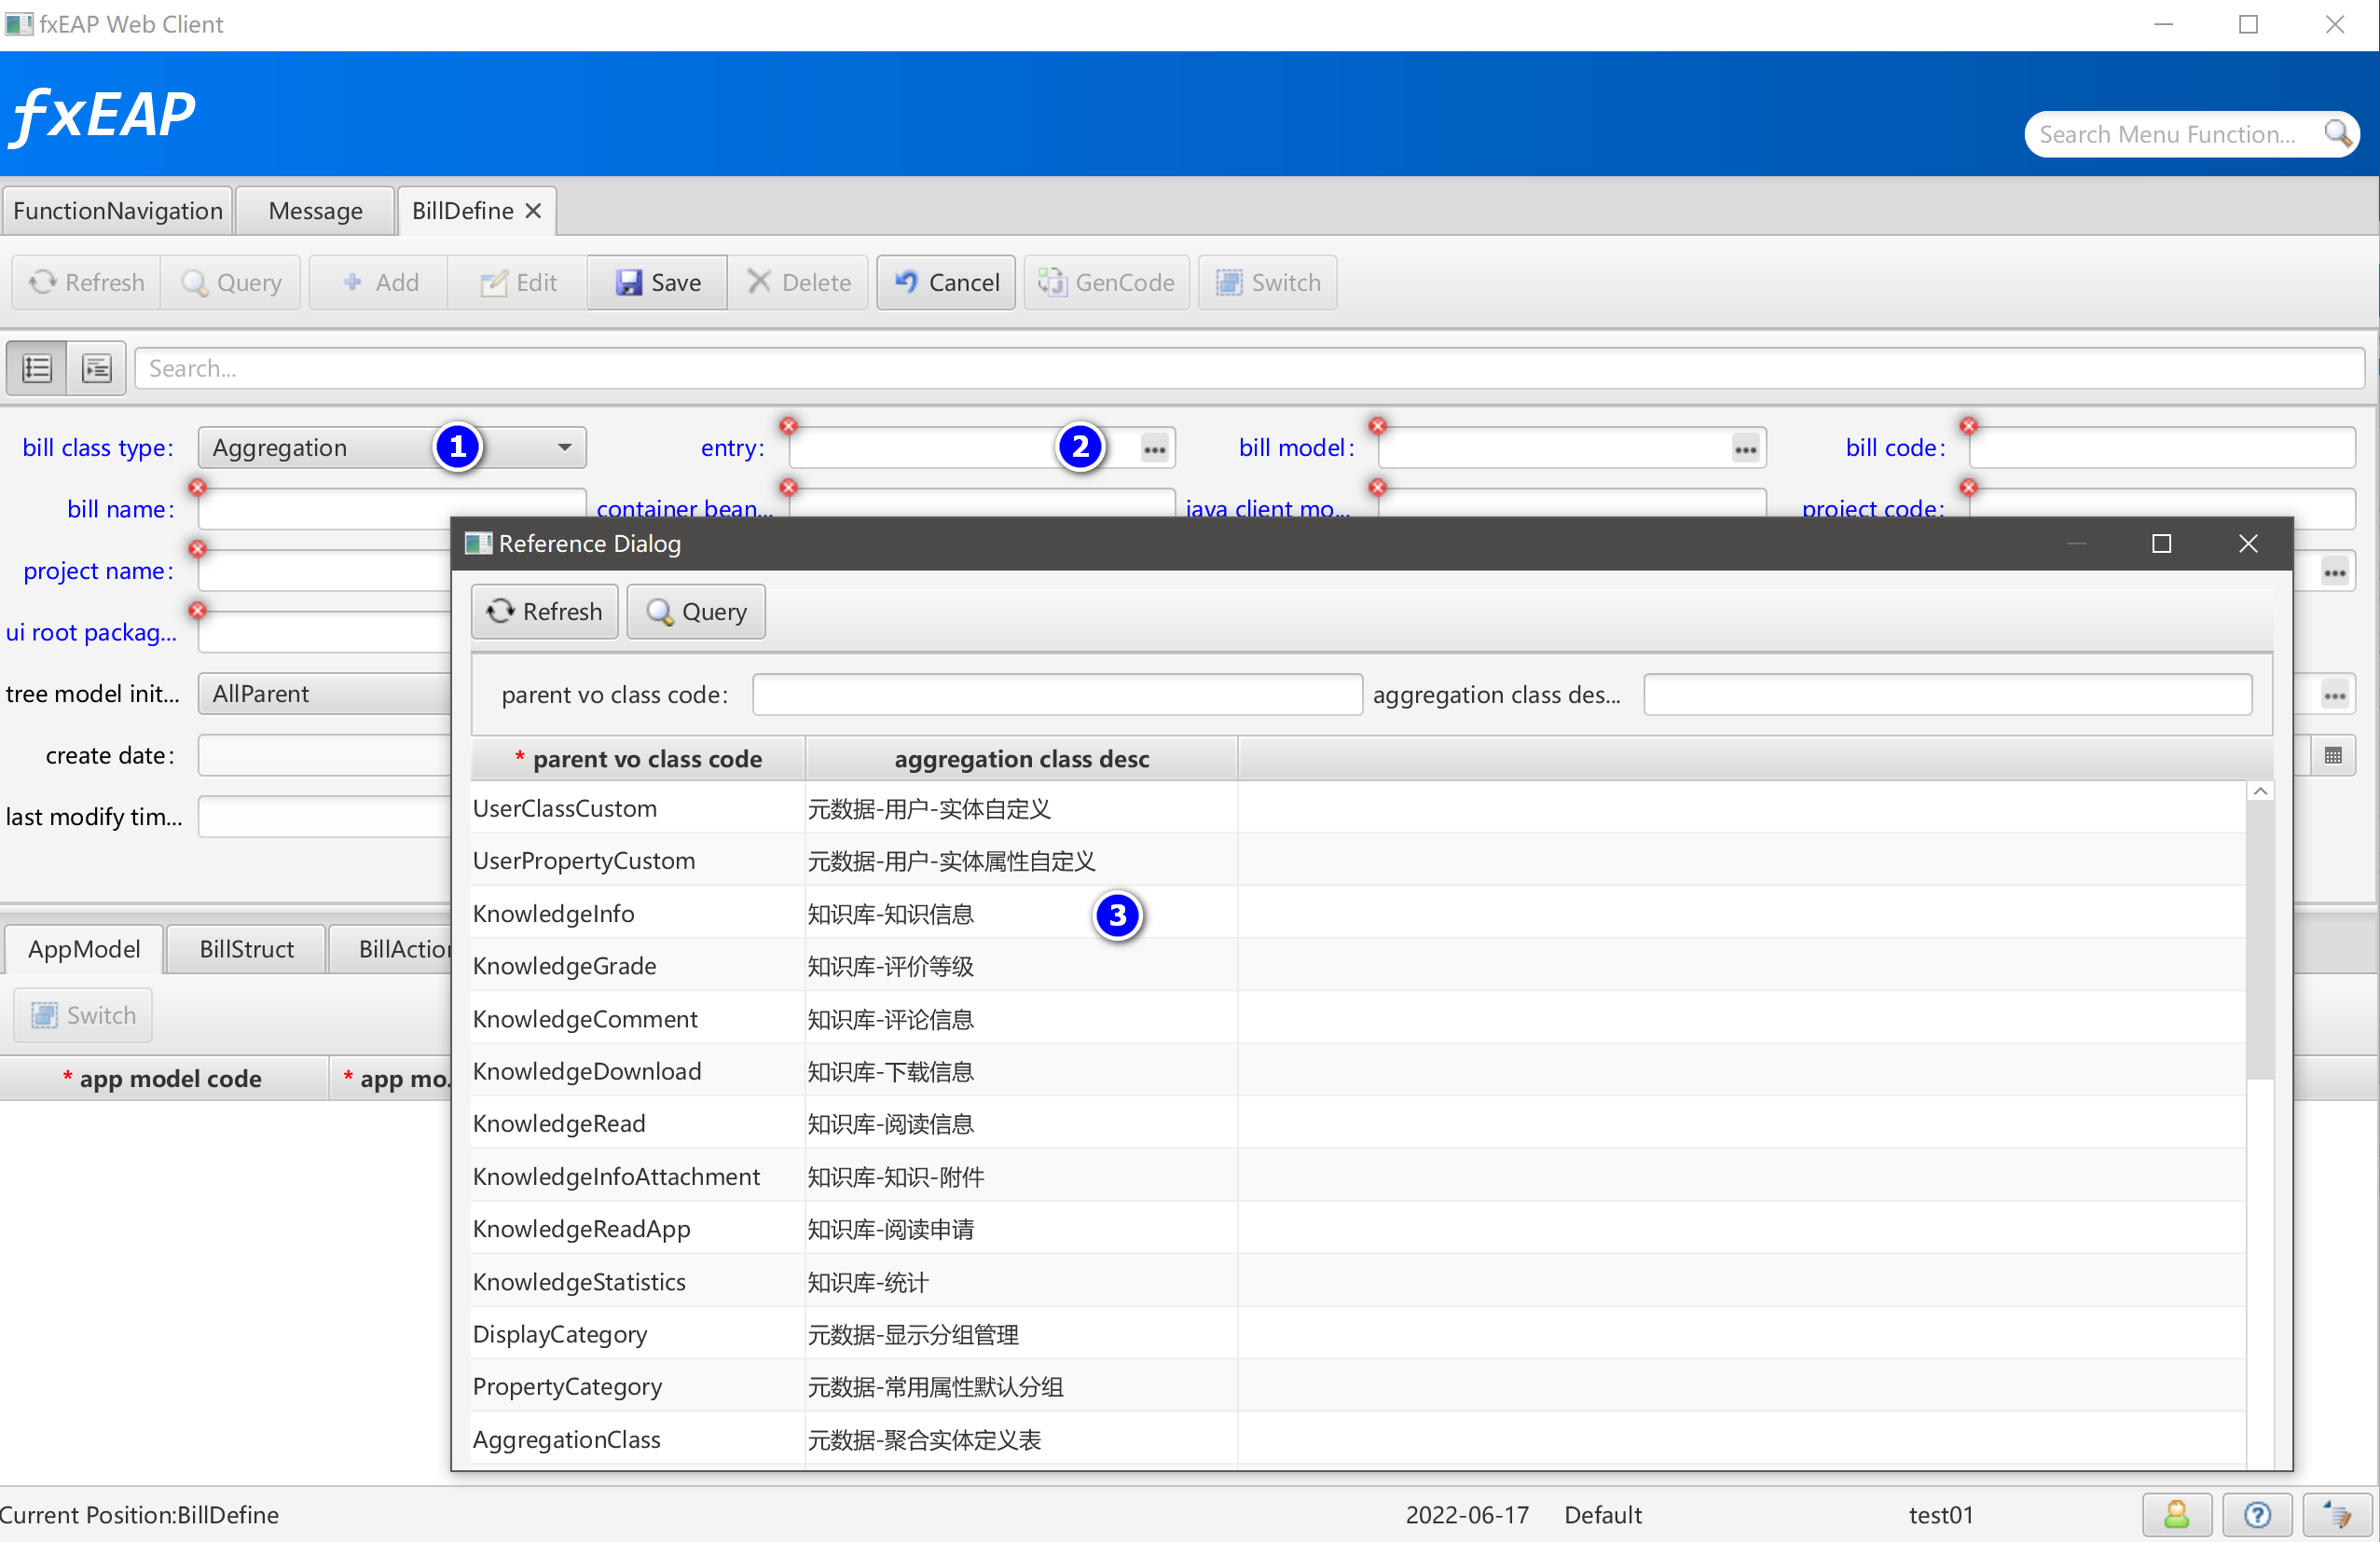The width and height of the screenshot is (2380, 1542).
Task: Cancel the current edit
Action: point(946,283)
